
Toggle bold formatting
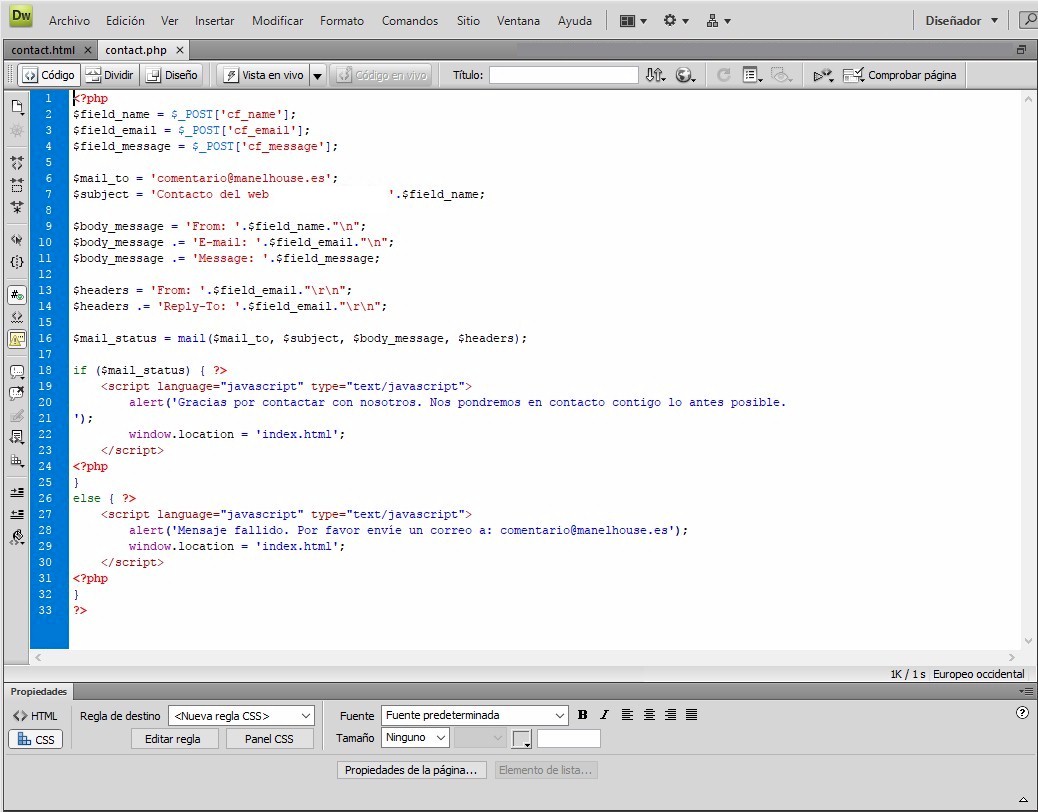point(583,715)
